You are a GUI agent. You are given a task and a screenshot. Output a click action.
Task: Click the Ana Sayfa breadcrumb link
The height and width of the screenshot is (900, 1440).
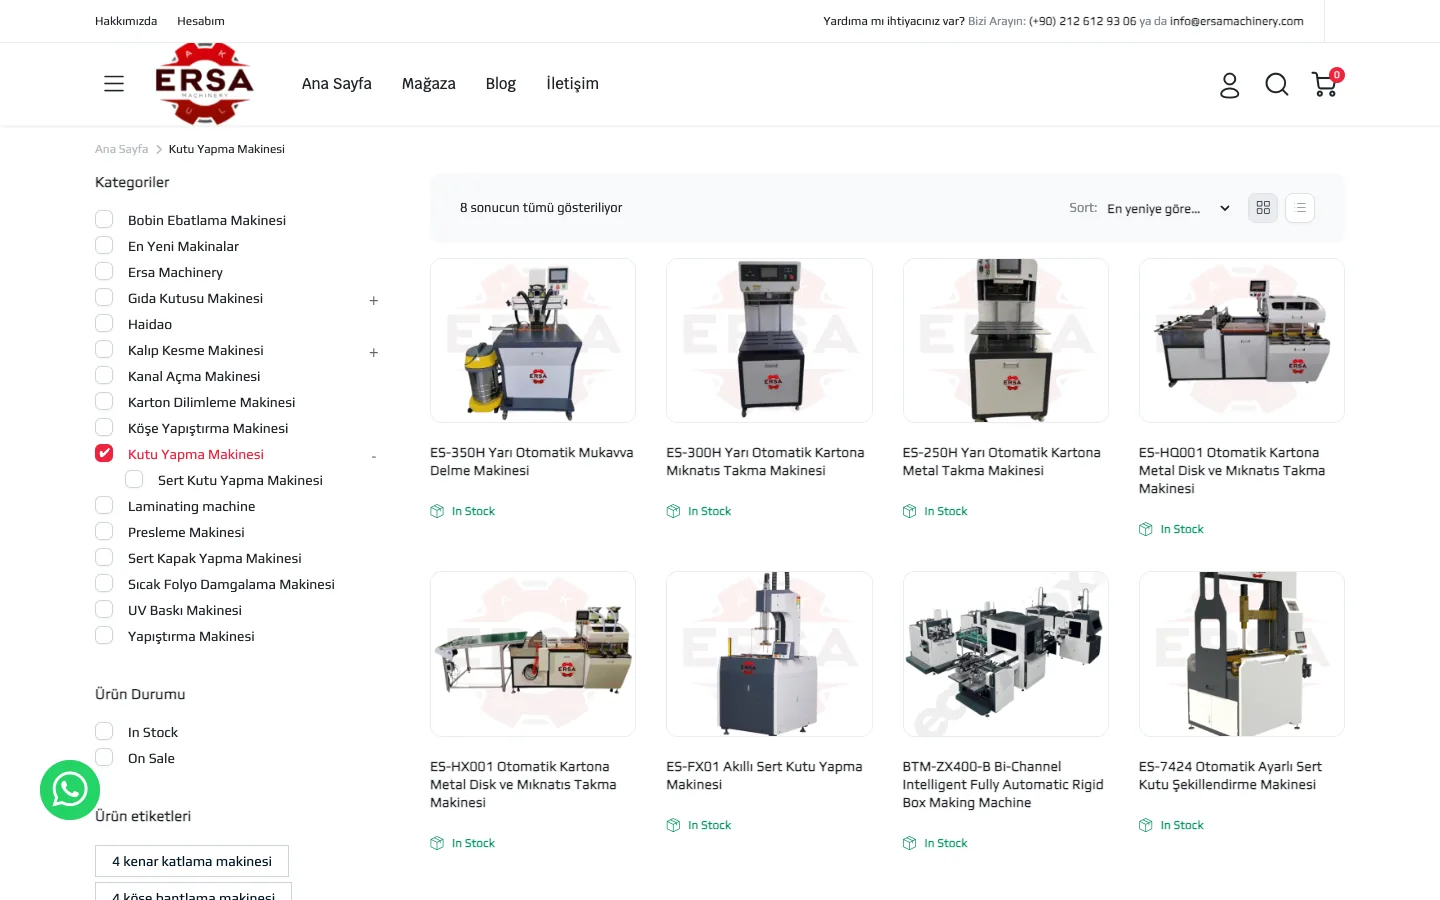[122, 149]
